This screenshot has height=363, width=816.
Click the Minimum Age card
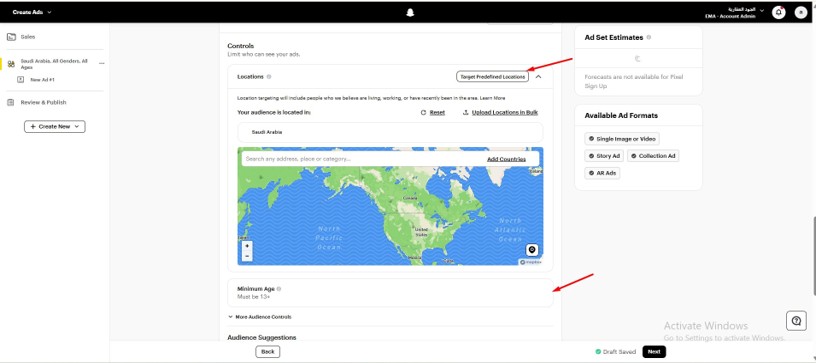click(390, 292)
